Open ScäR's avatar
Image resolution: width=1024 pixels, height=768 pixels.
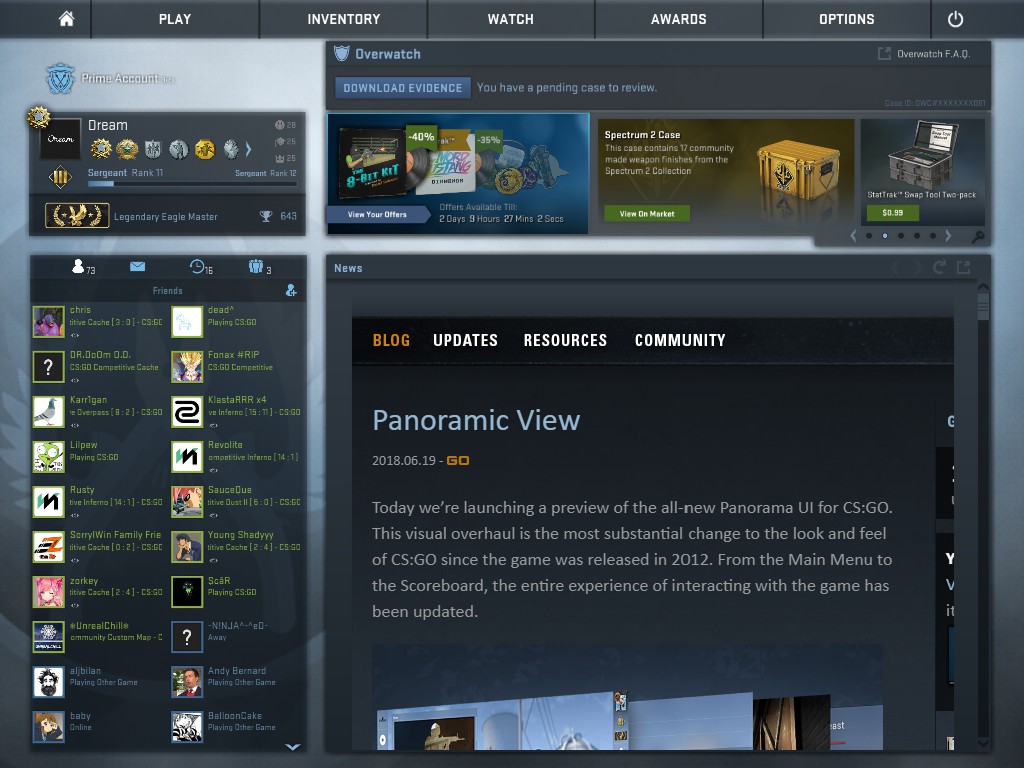point(187,592)
